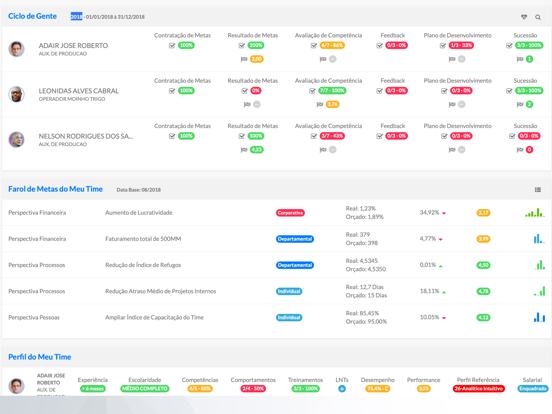Image resolution: width=552 pixels, height=414 pixels.
Task: Toggle Leonidas's Feedback checkbox
Action: (x=379, y=91)
